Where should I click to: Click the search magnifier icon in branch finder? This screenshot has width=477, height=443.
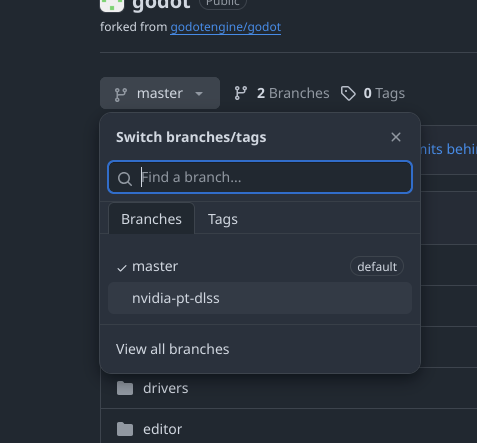coord(125,178)
